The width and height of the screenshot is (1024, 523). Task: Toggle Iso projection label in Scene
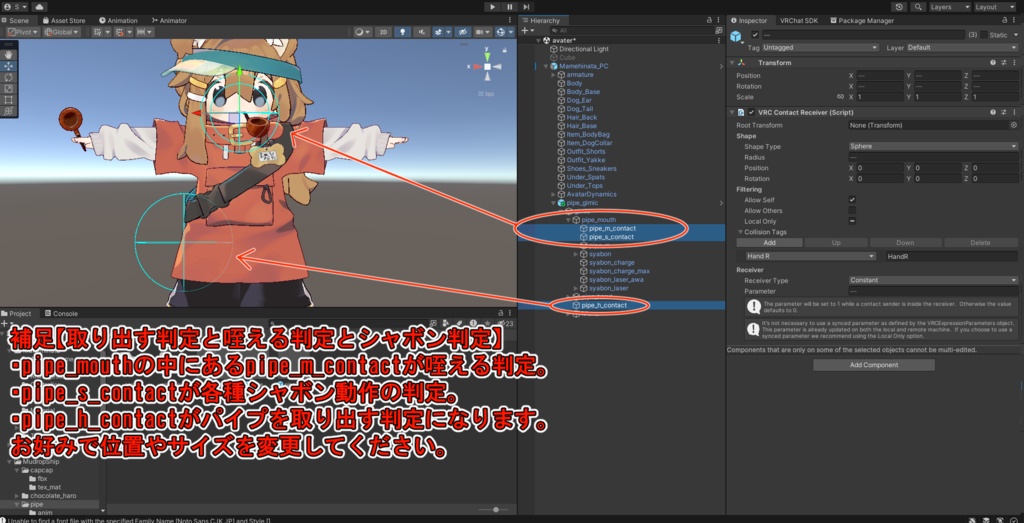(x=487, y=94)
